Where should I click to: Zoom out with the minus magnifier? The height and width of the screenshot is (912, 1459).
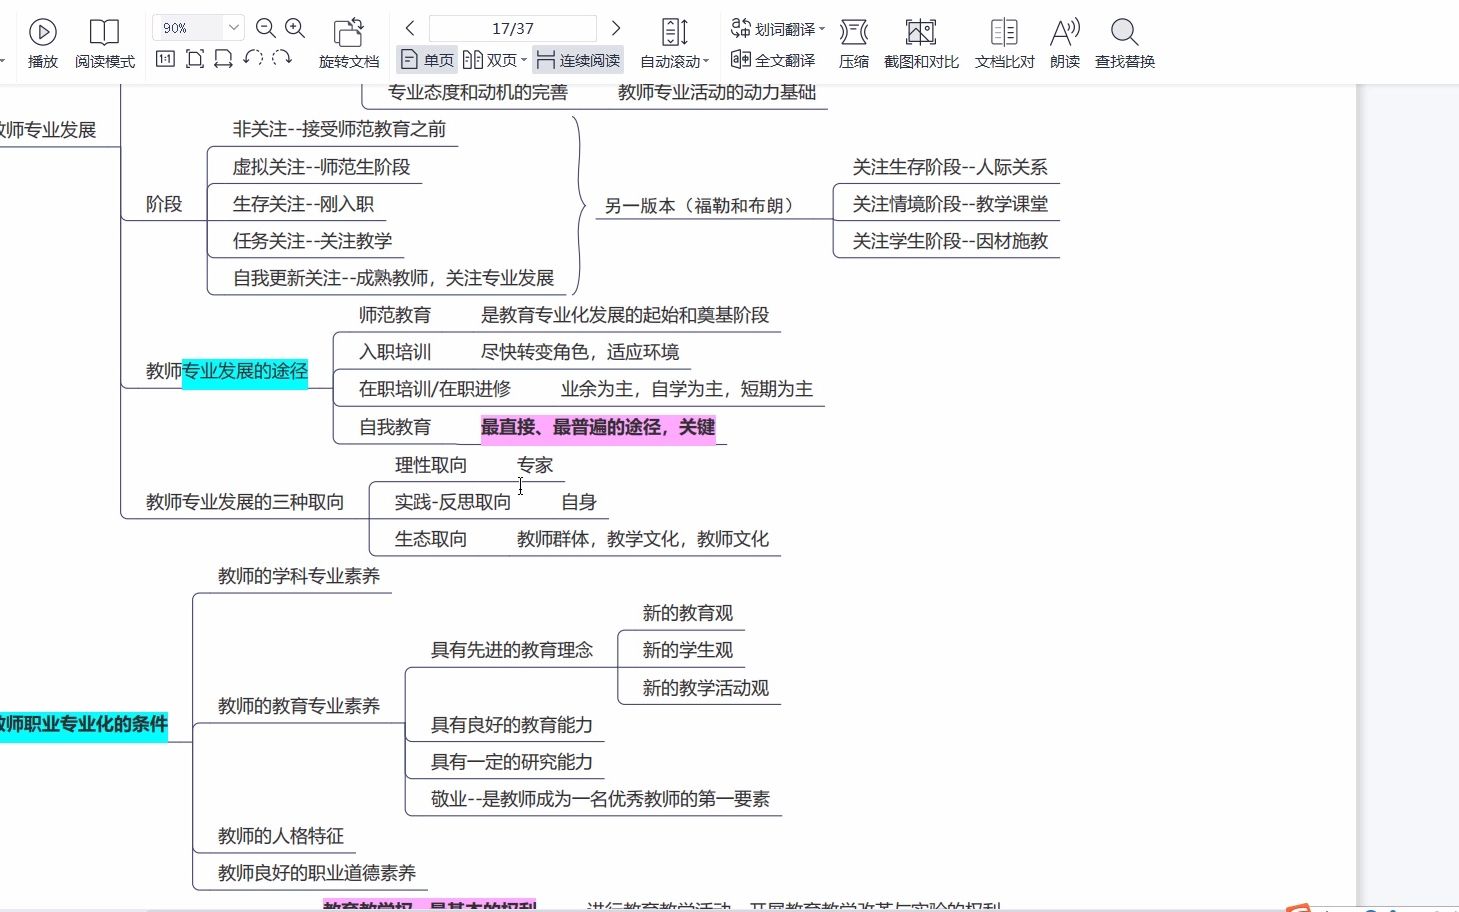point(265,28)
